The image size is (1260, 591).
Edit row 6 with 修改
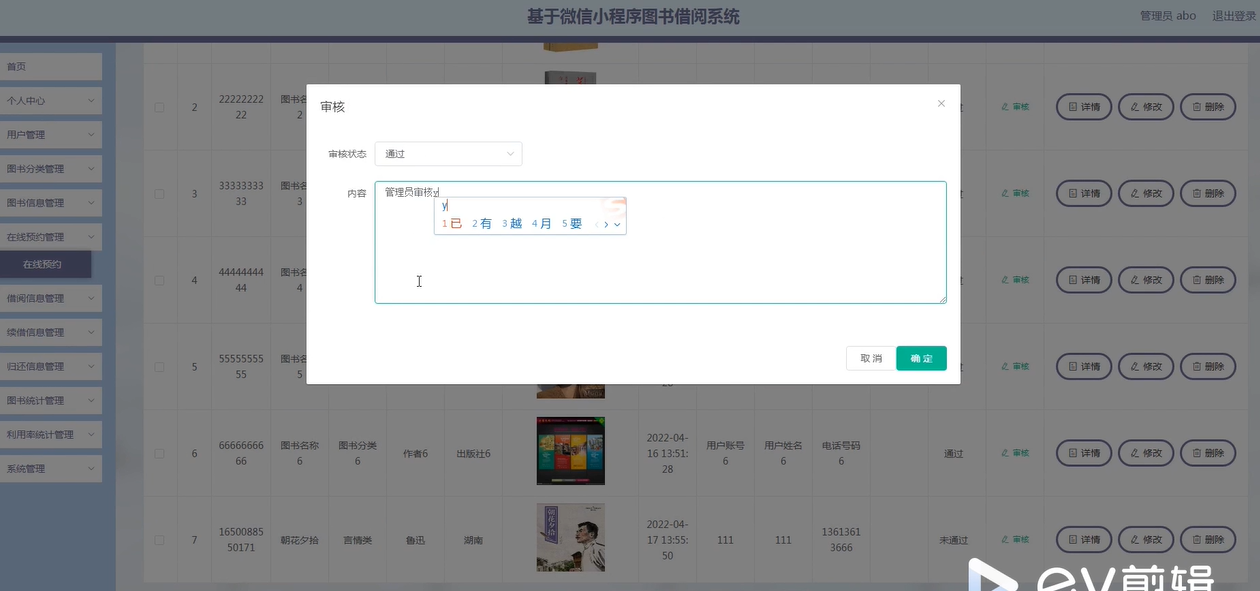1146,453
